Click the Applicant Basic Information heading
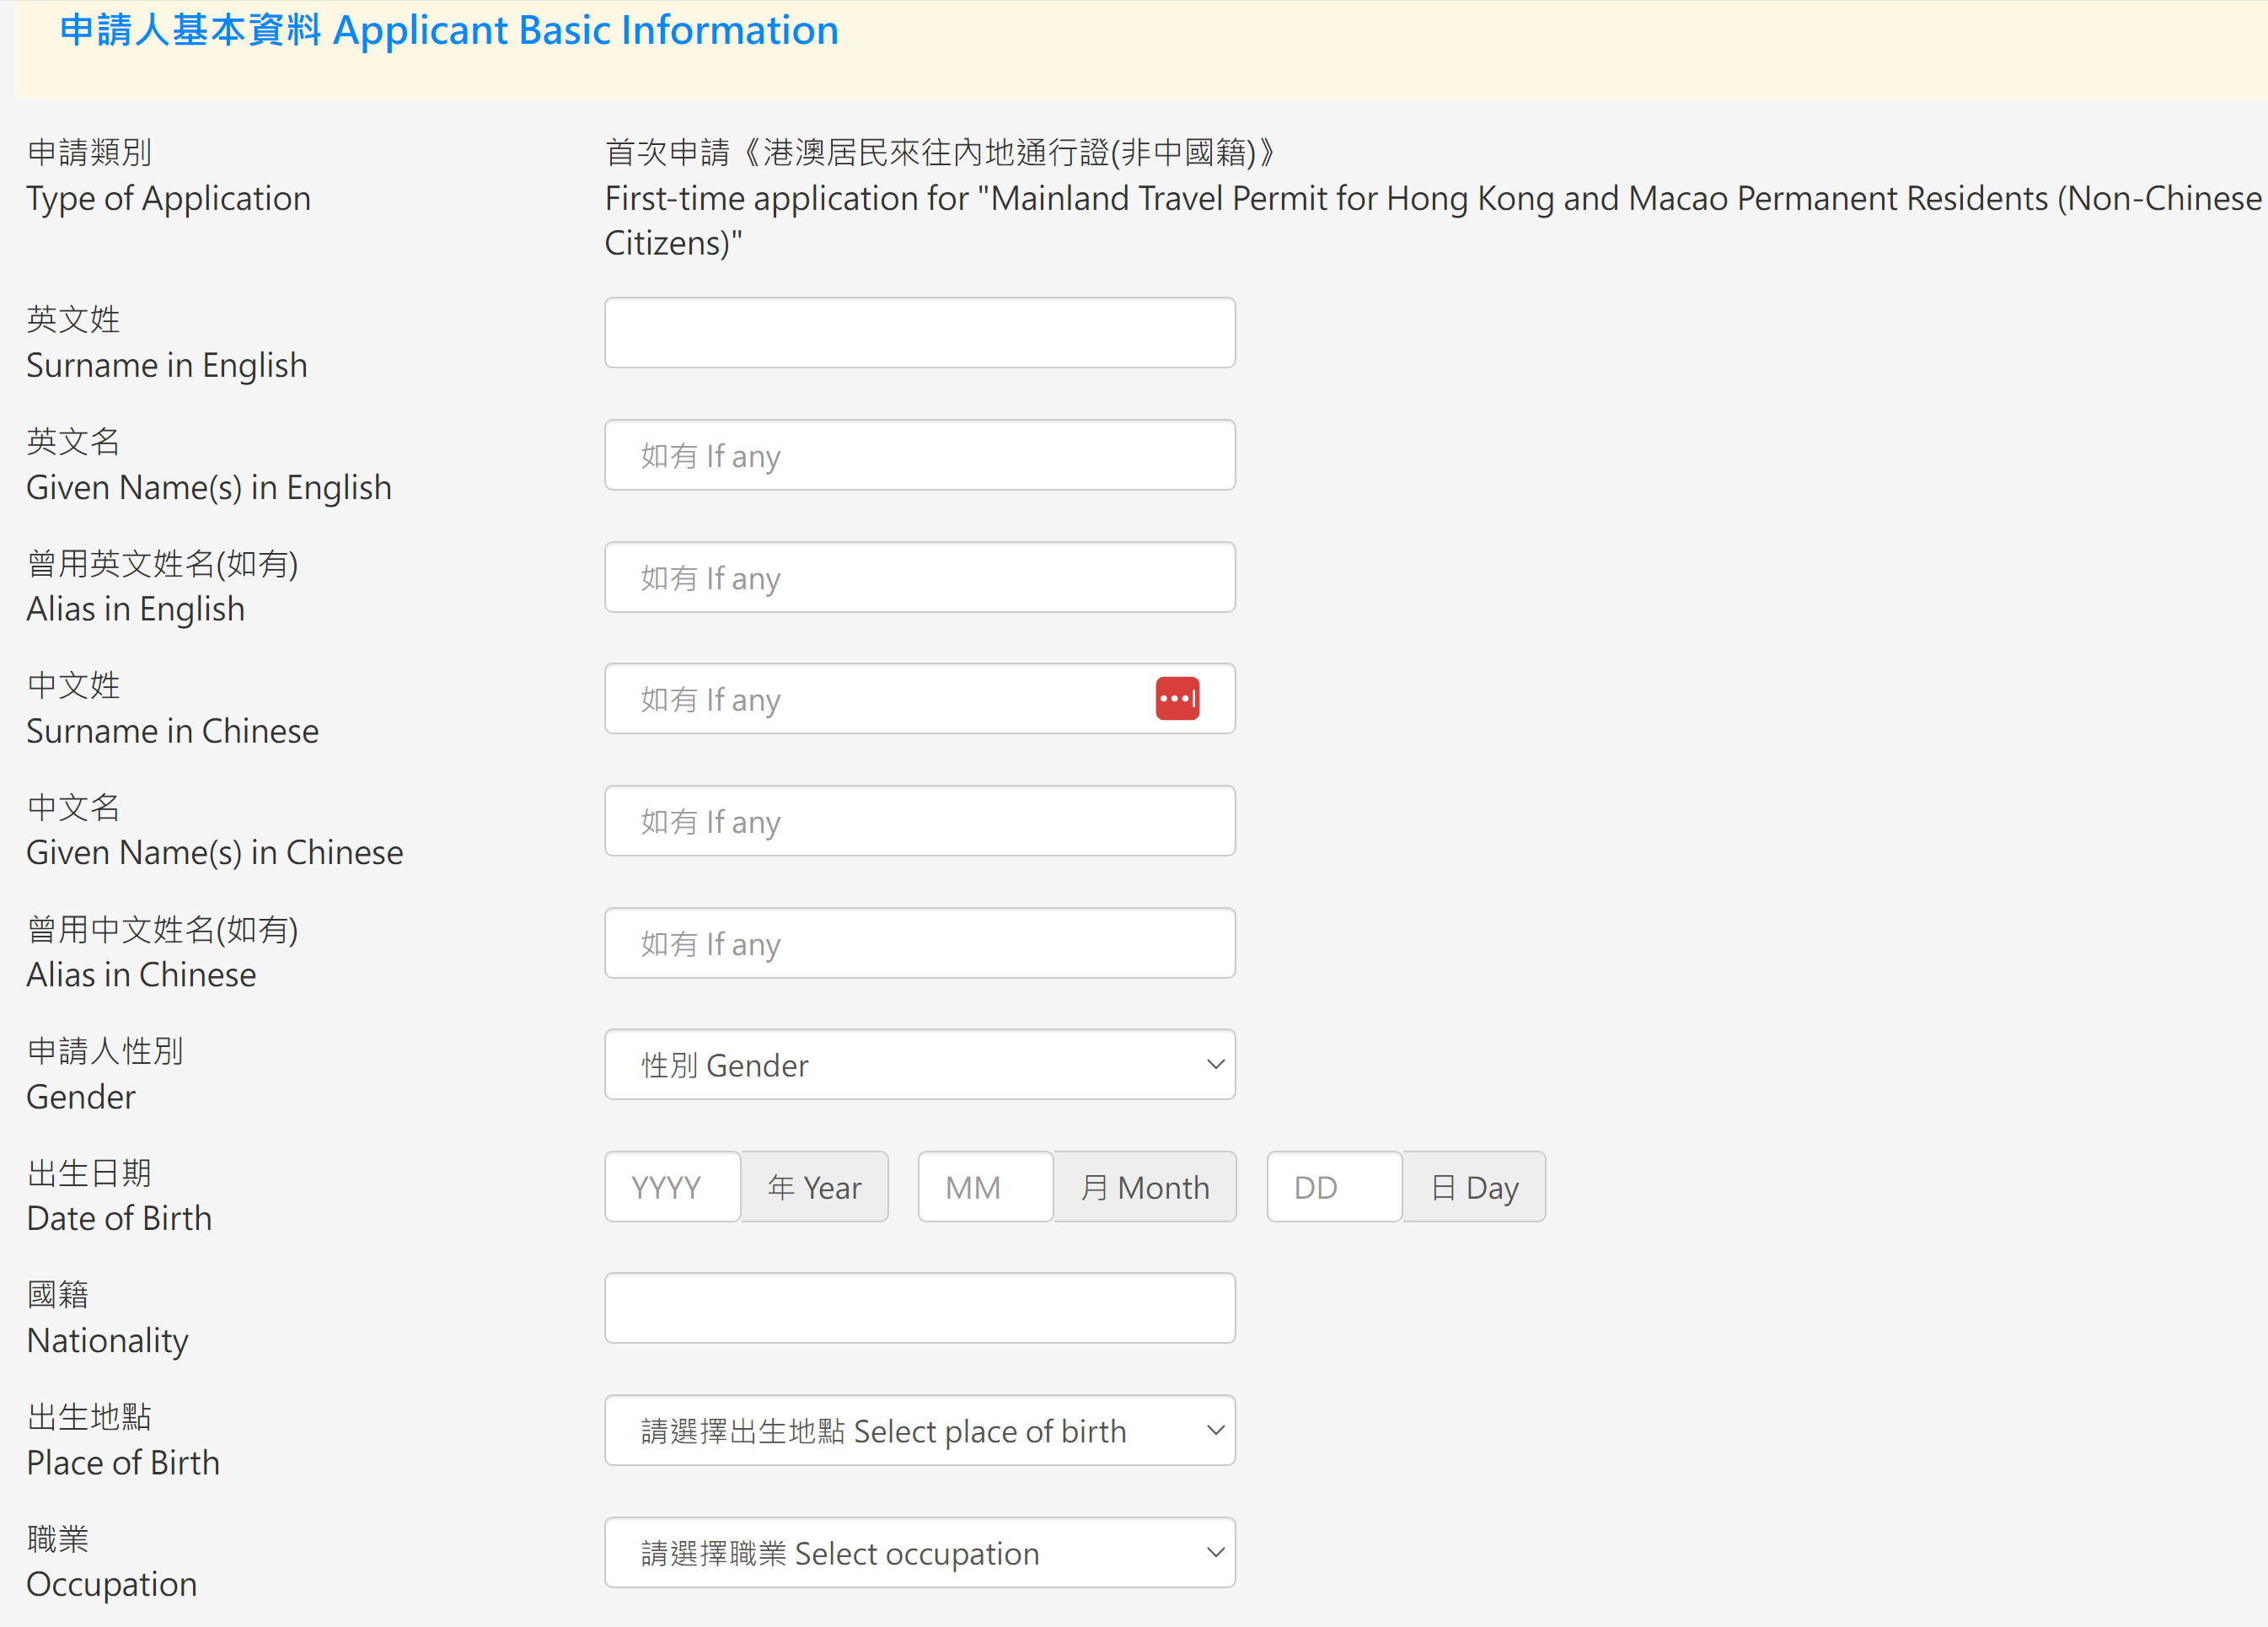 (x=449, y=30)
